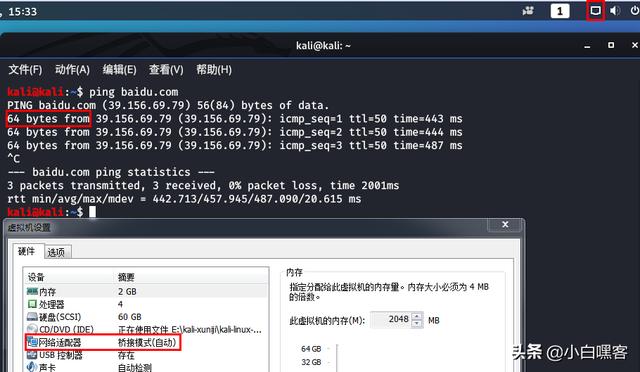The height and width of the screenshot is (372, 640).
Task: Switch to the 硬件 tab
Action: 27,251
